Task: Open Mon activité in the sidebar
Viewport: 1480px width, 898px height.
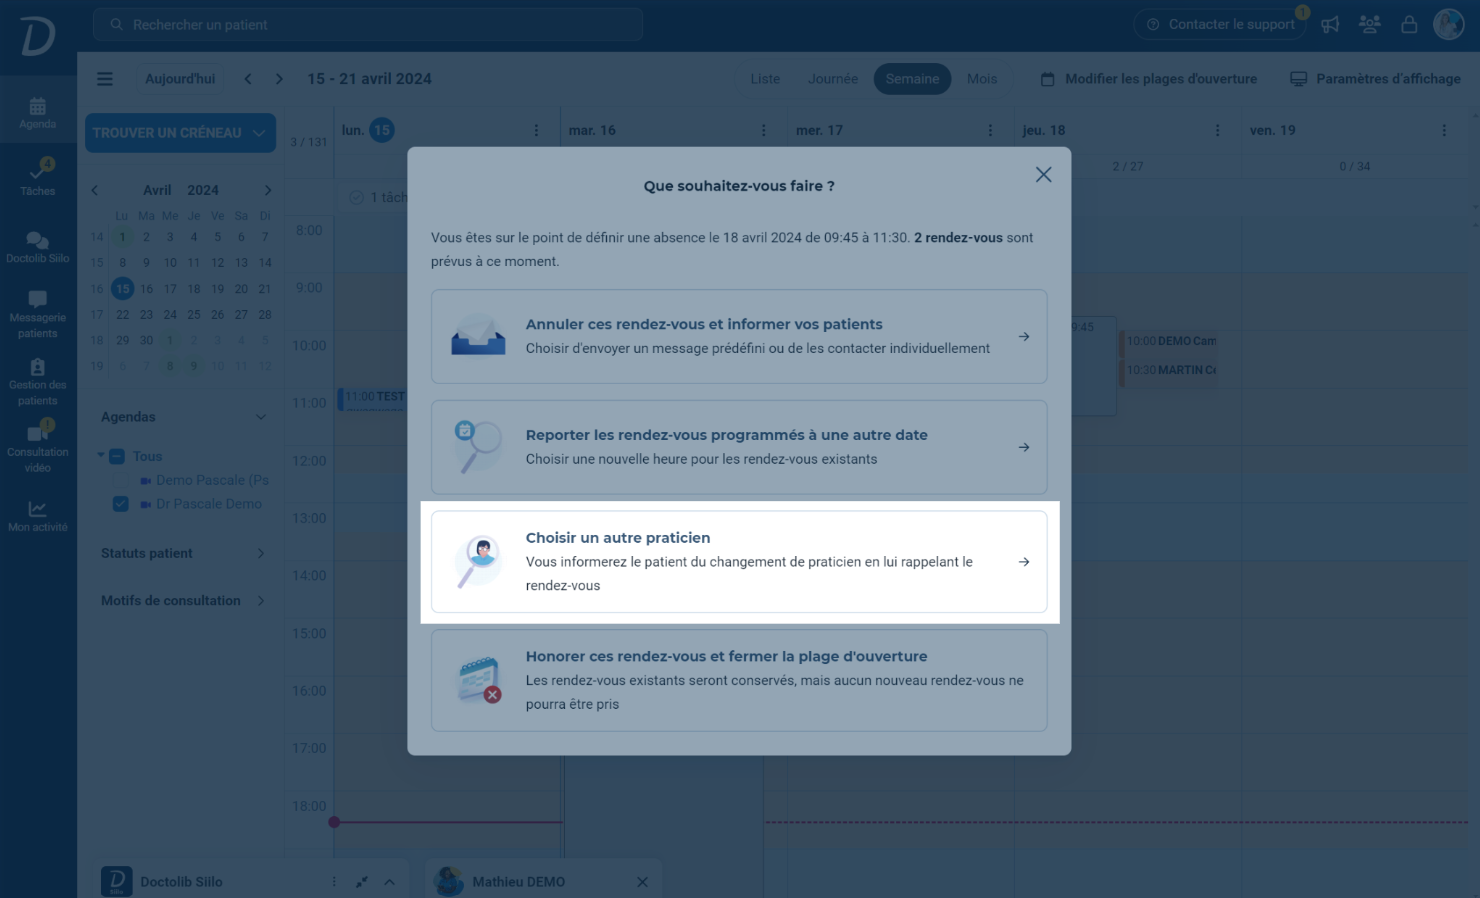Action: pos(37,516)
